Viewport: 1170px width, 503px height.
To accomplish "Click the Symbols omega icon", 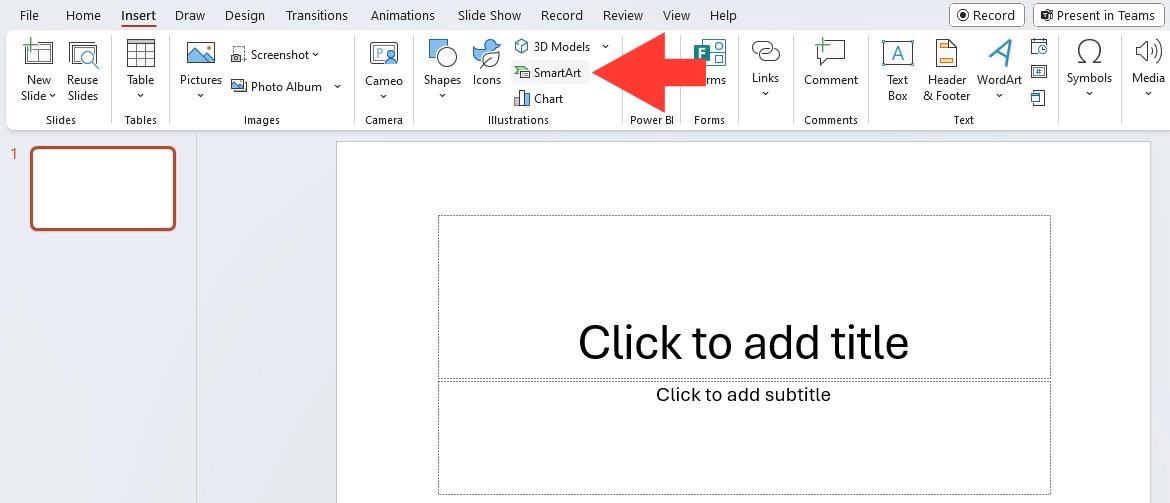I will tap(1089, 53).
